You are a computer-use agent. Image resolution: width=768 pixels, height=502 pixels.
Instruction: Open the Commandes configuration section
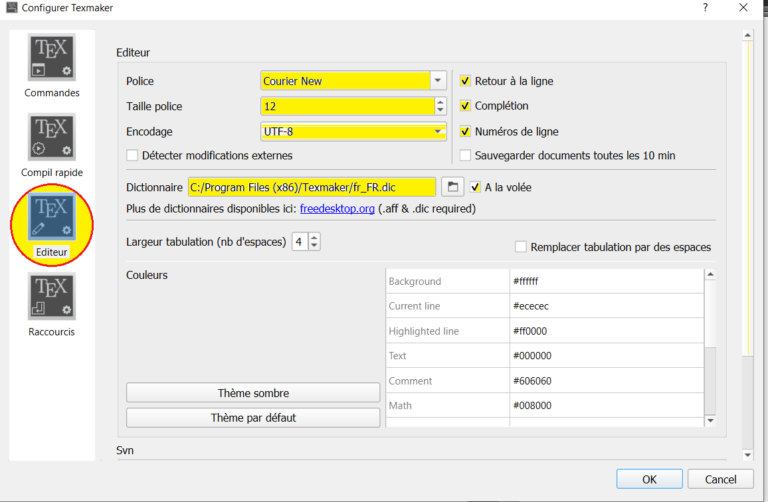point(51,66)
